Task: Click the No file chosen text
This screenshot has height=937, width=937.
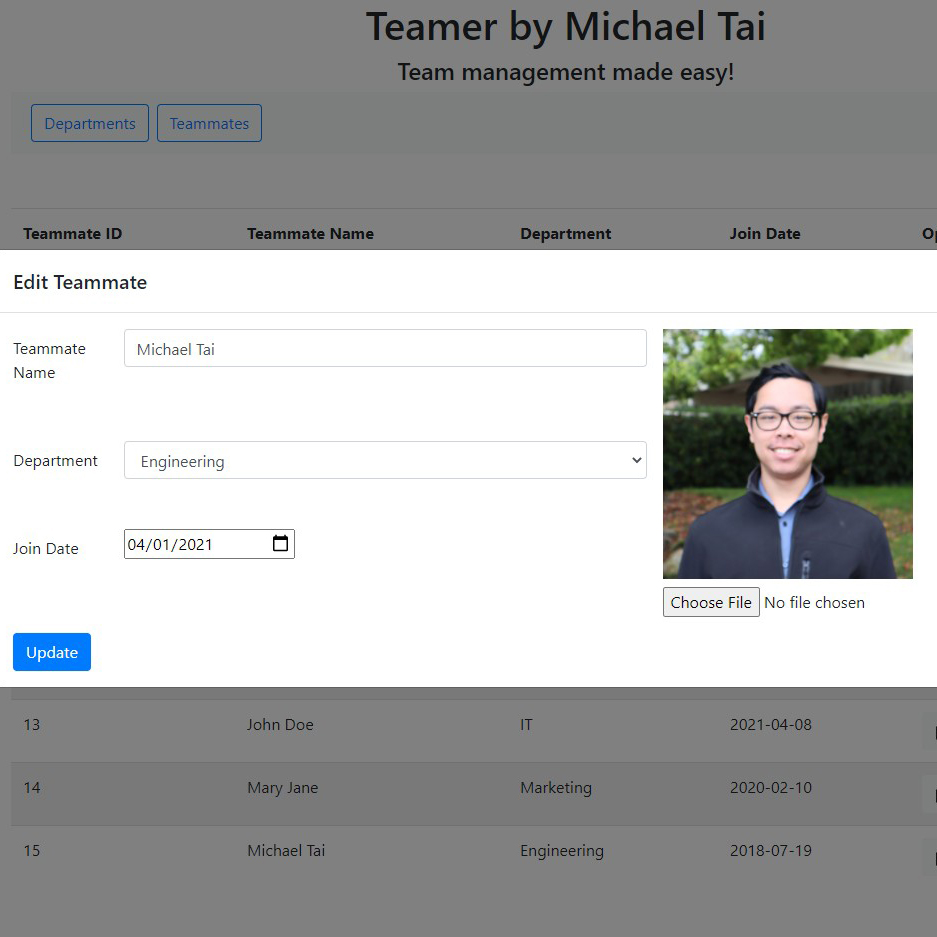Action: click(x=814, y=602)
